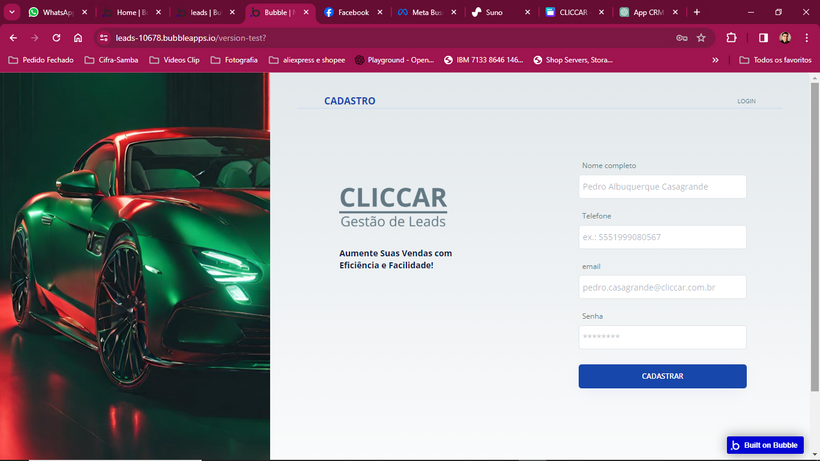Open the aliexpress e shopee folder
The height and width of the screenshot is (461, 820).
307,60
